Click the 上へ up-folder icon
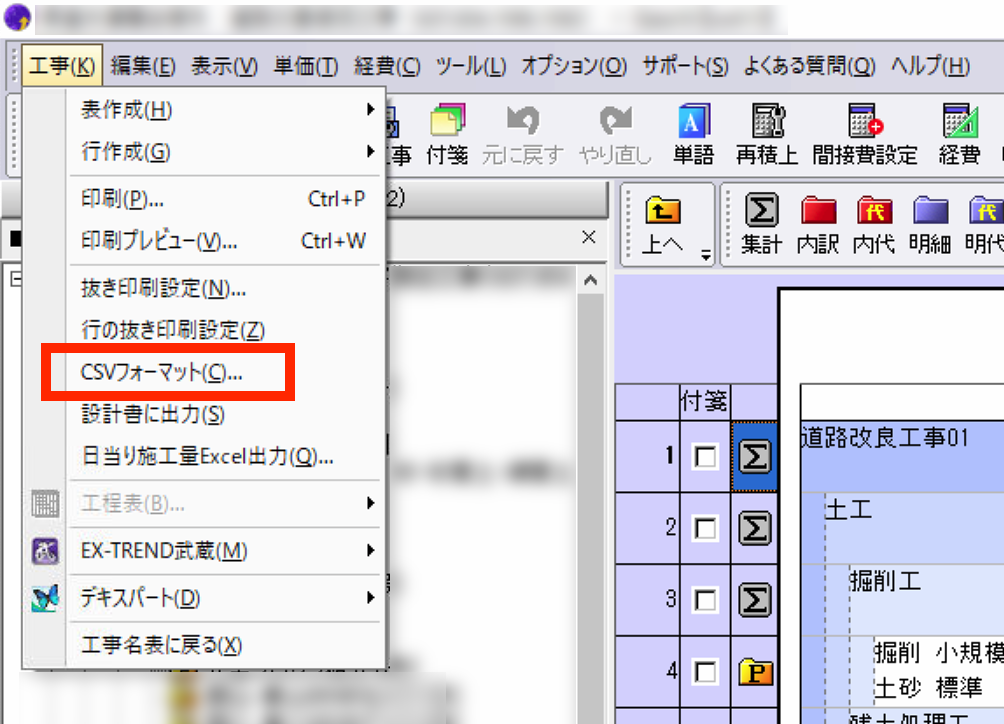This screenshot has width=1004, height=724. 663,225
